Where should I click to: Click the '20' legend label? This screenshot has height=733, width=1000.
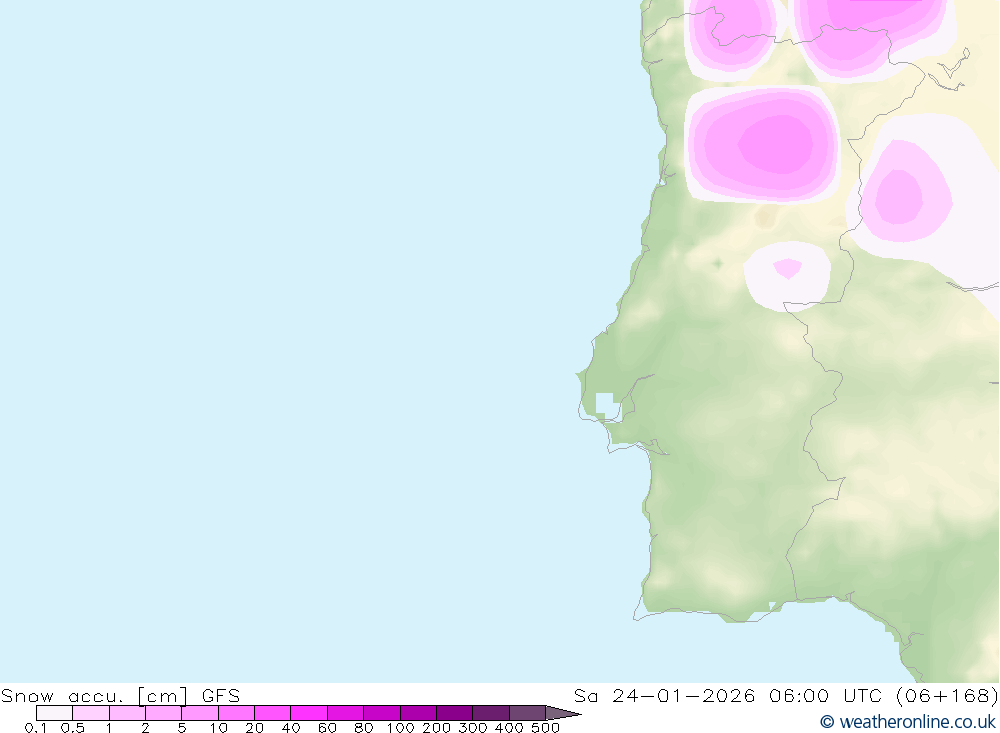point(254,727)
